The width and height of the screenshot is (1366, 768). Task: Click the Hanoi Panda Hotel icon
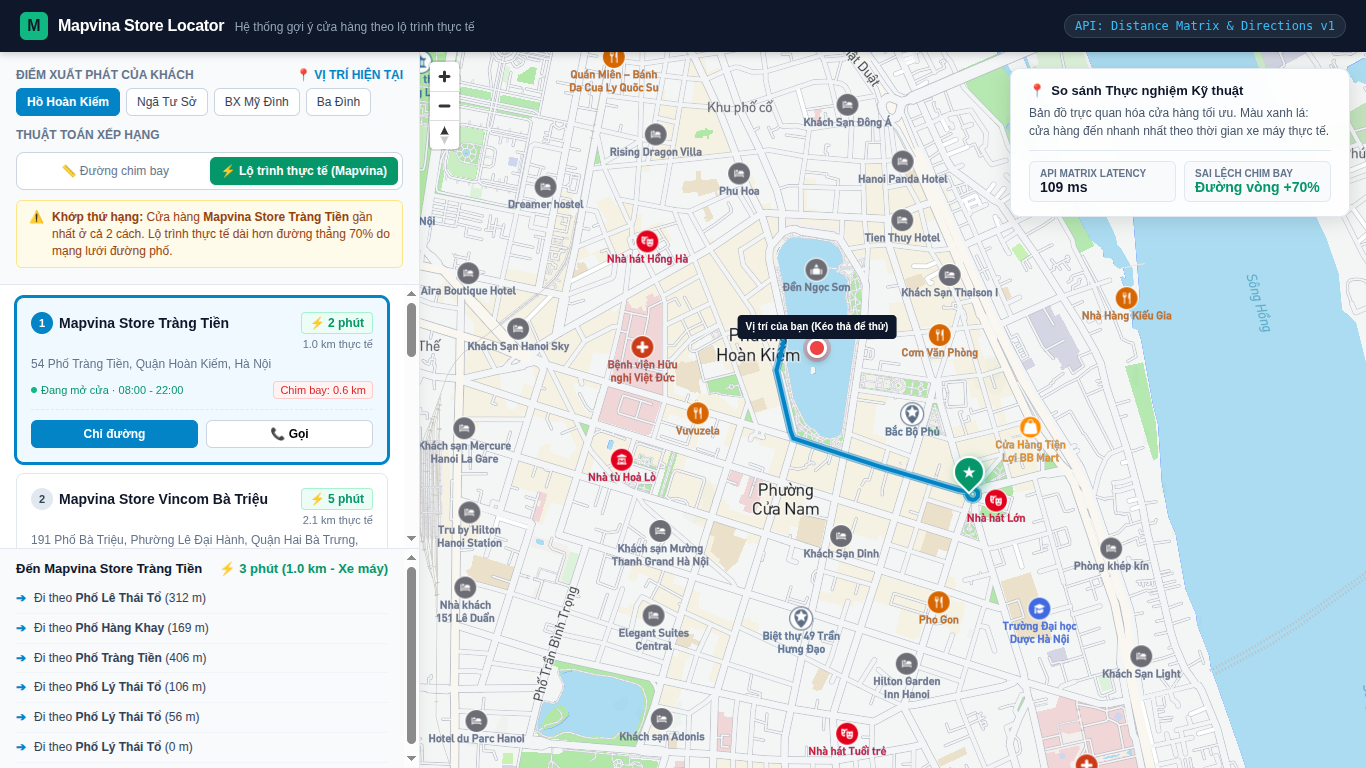coord(902,161)
